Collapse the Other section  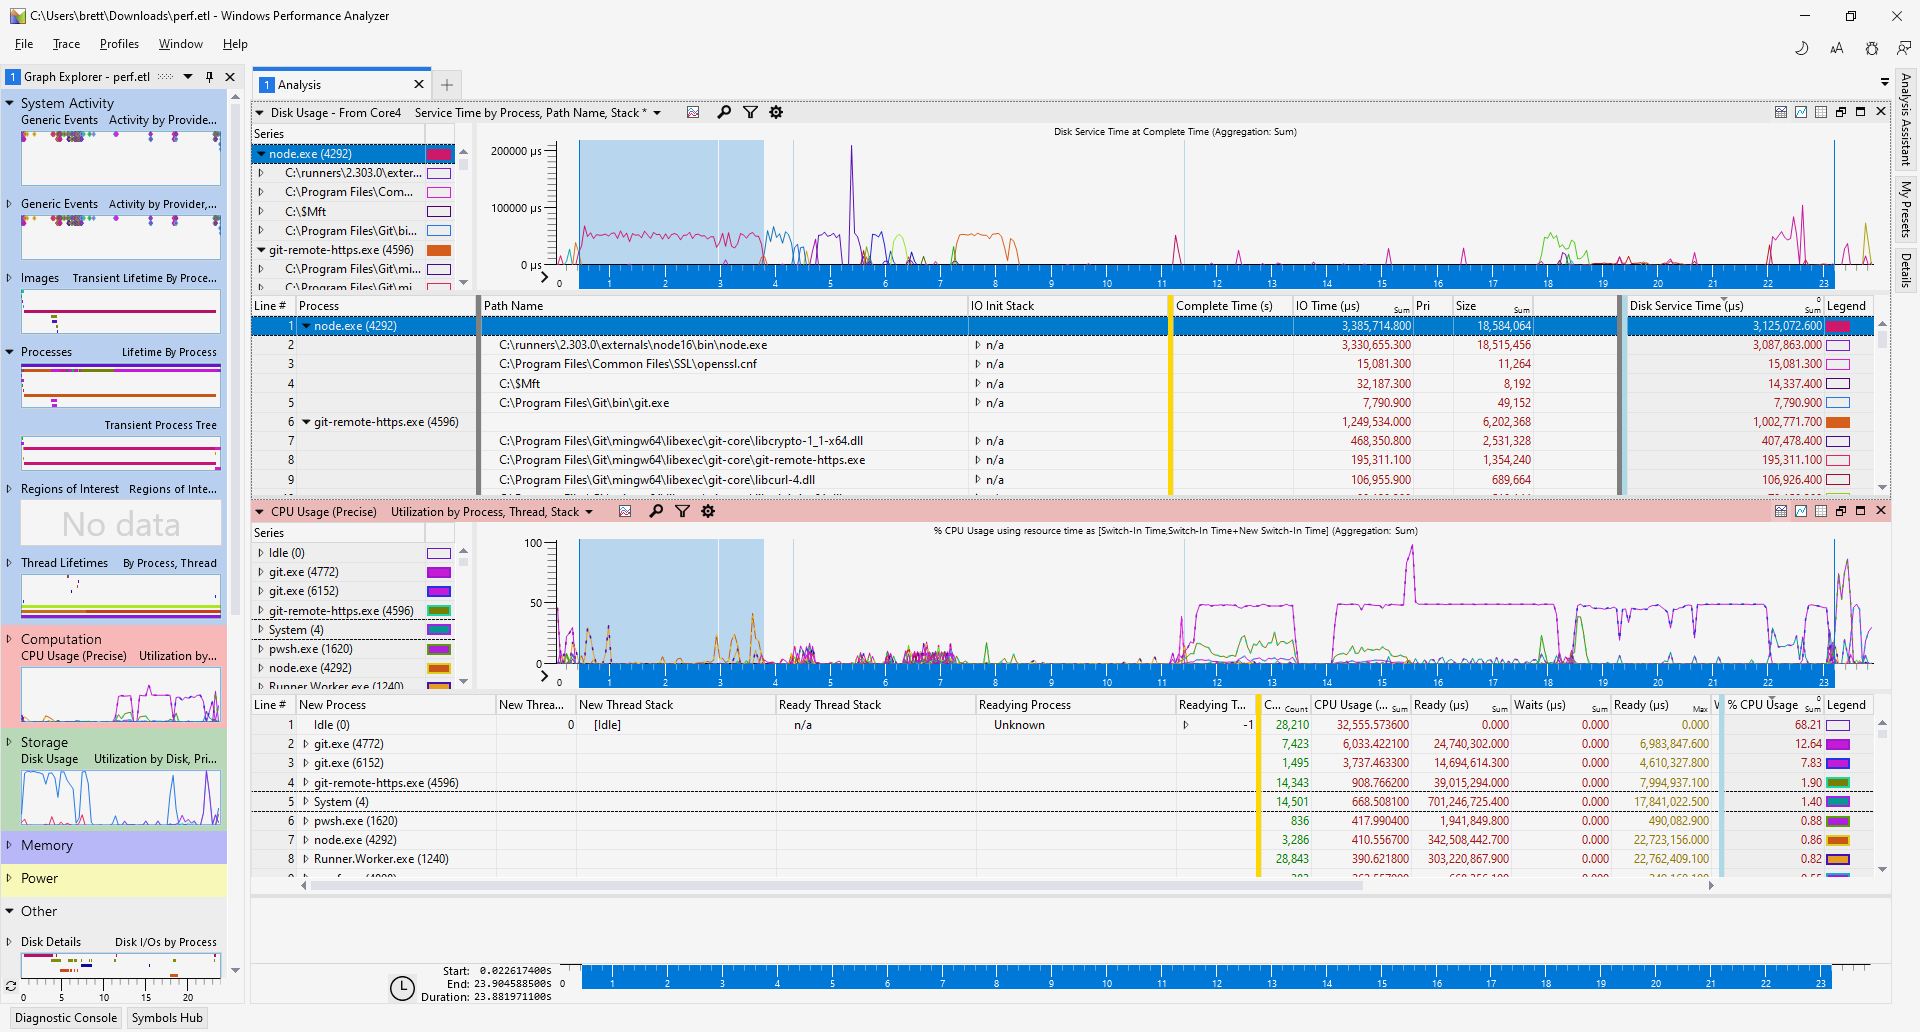click(x=10, y=911)
